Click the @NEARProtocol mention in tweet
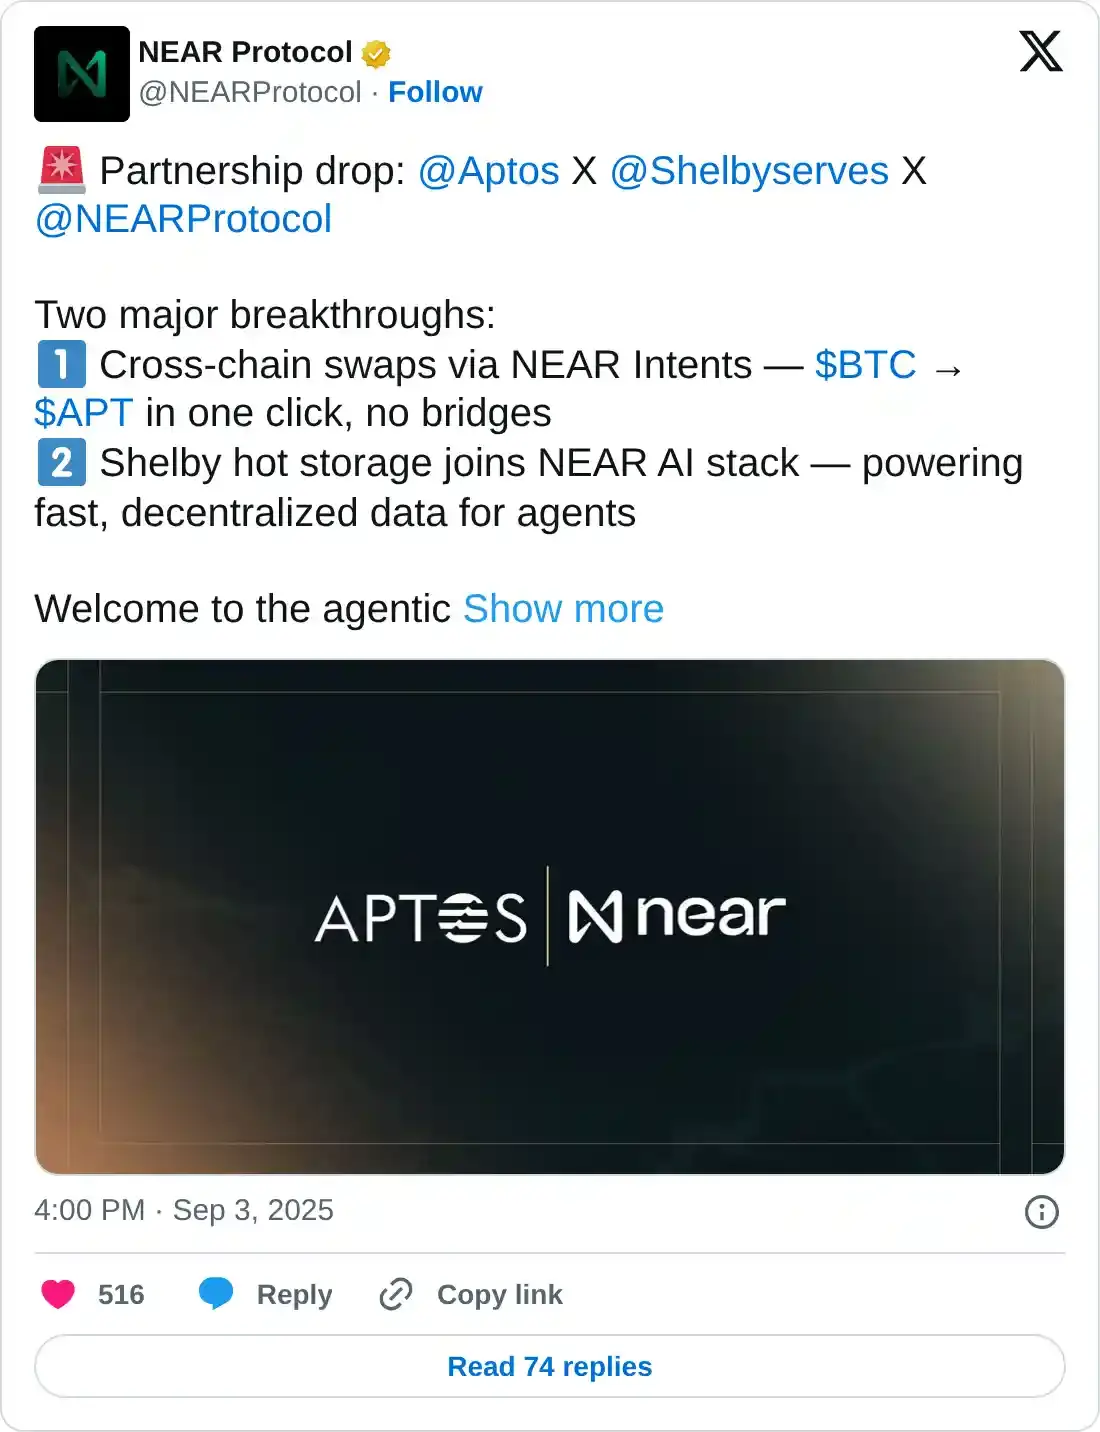This screenshot has height=1432, width=1100. (x=183, y=219)
